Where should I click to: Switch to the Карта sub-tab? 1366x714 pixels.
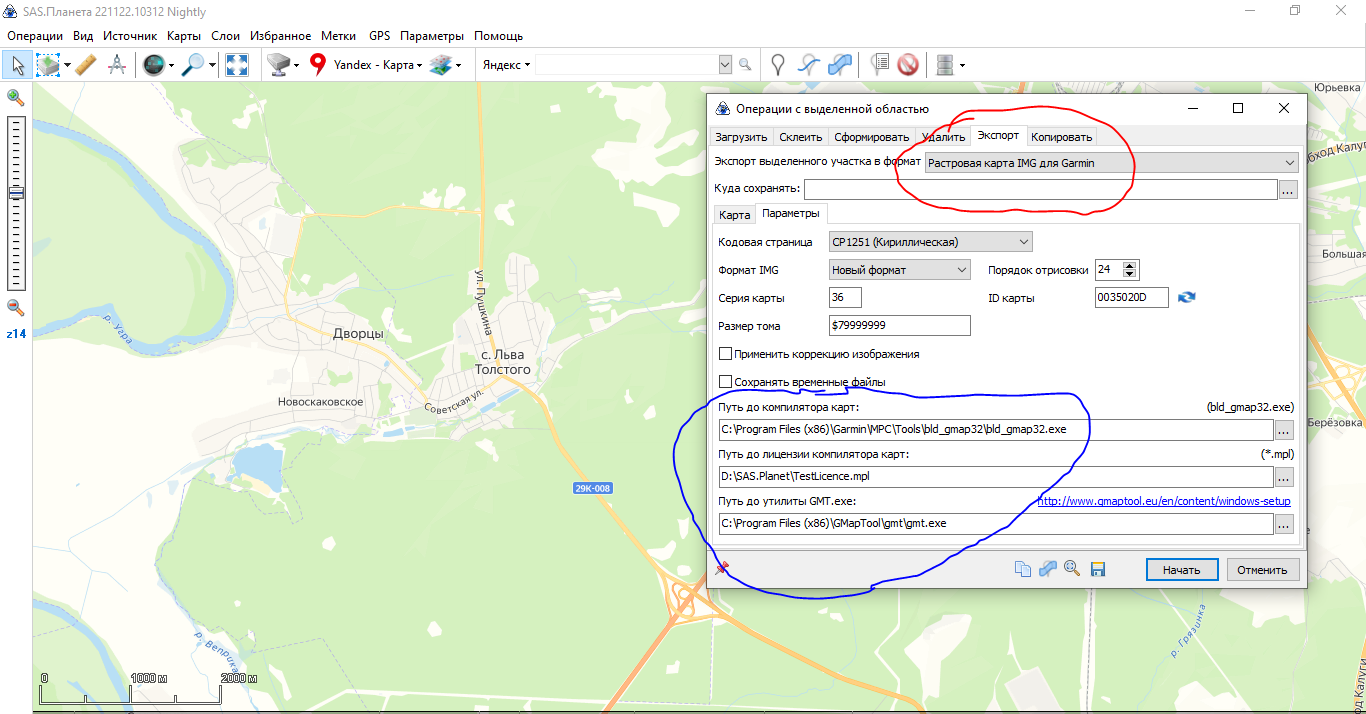pyautogui.click(x=734, y=215)
